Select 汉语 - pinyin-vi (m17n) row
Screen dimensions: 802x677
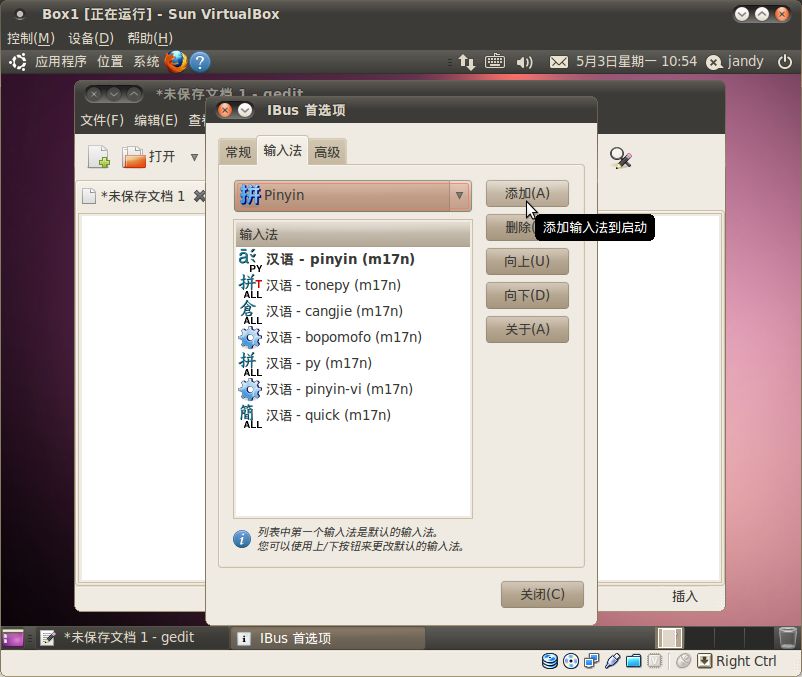coord(353,390)
